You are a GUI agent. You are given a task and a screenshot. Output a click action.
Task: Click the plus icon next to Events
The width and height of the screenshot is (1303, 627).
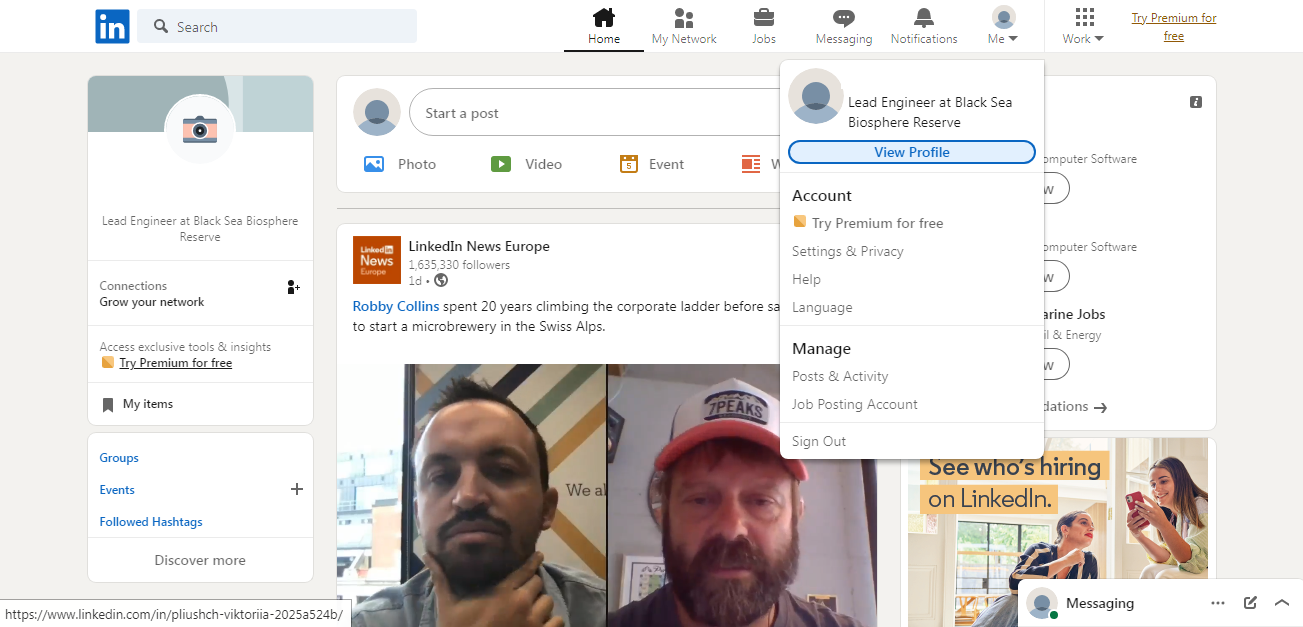pyautogui.click(x=296, y=489)
